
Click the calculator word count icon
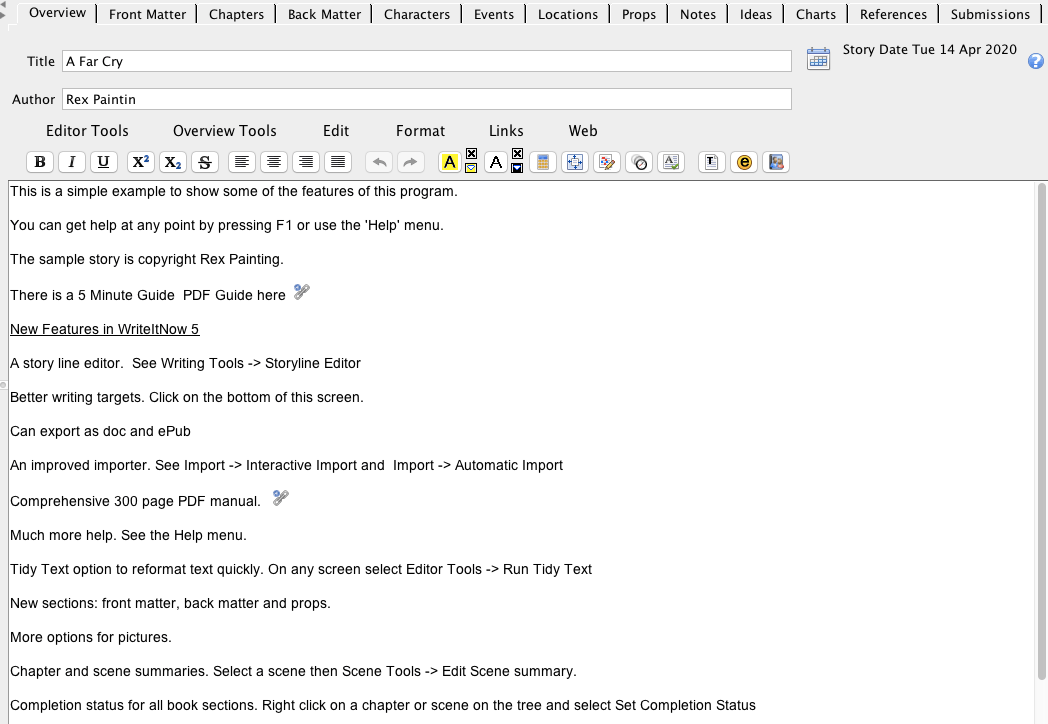[x=543, y=162]
